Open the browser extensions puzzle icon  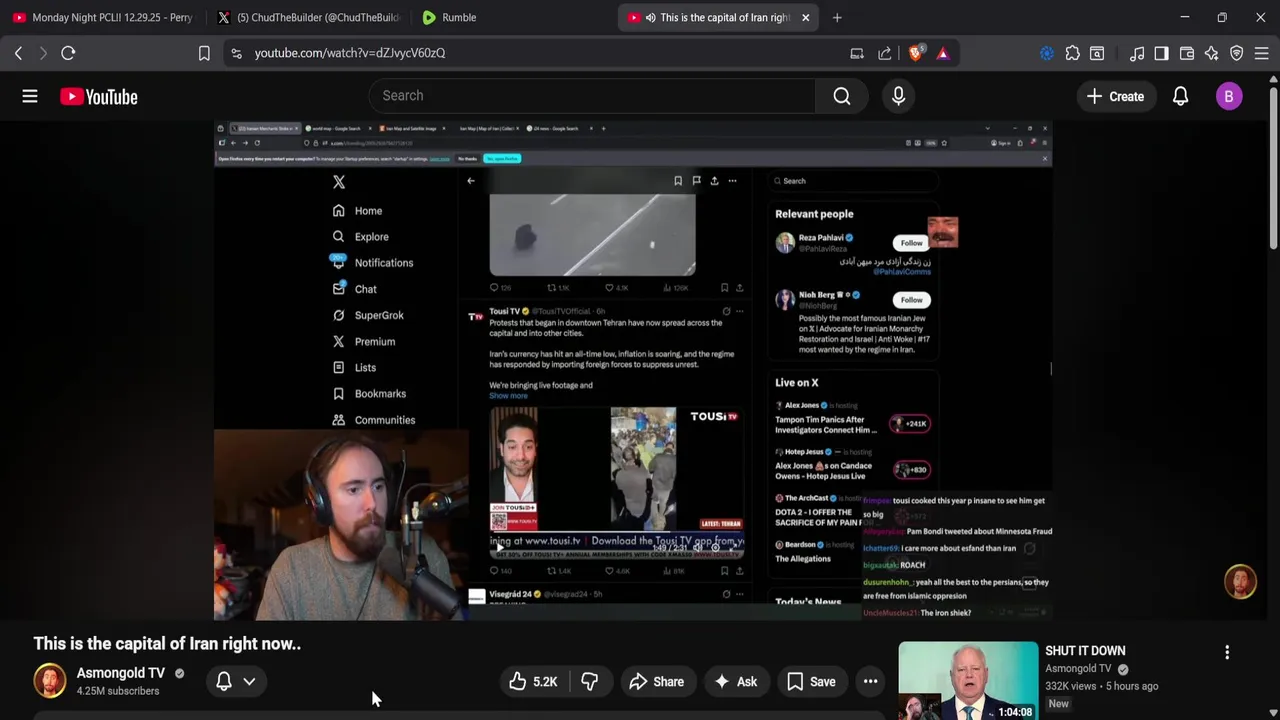[1073, 53]
